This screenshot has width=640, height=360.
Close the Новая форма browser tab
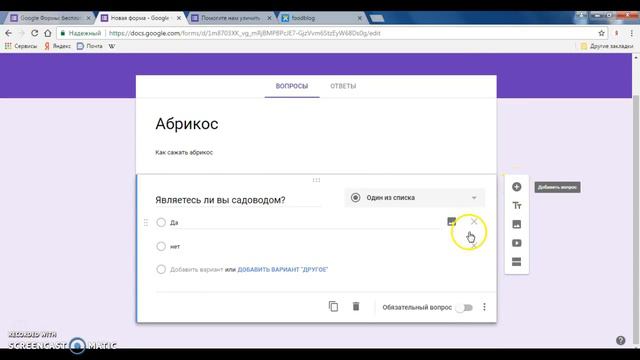tap(179, 18)
